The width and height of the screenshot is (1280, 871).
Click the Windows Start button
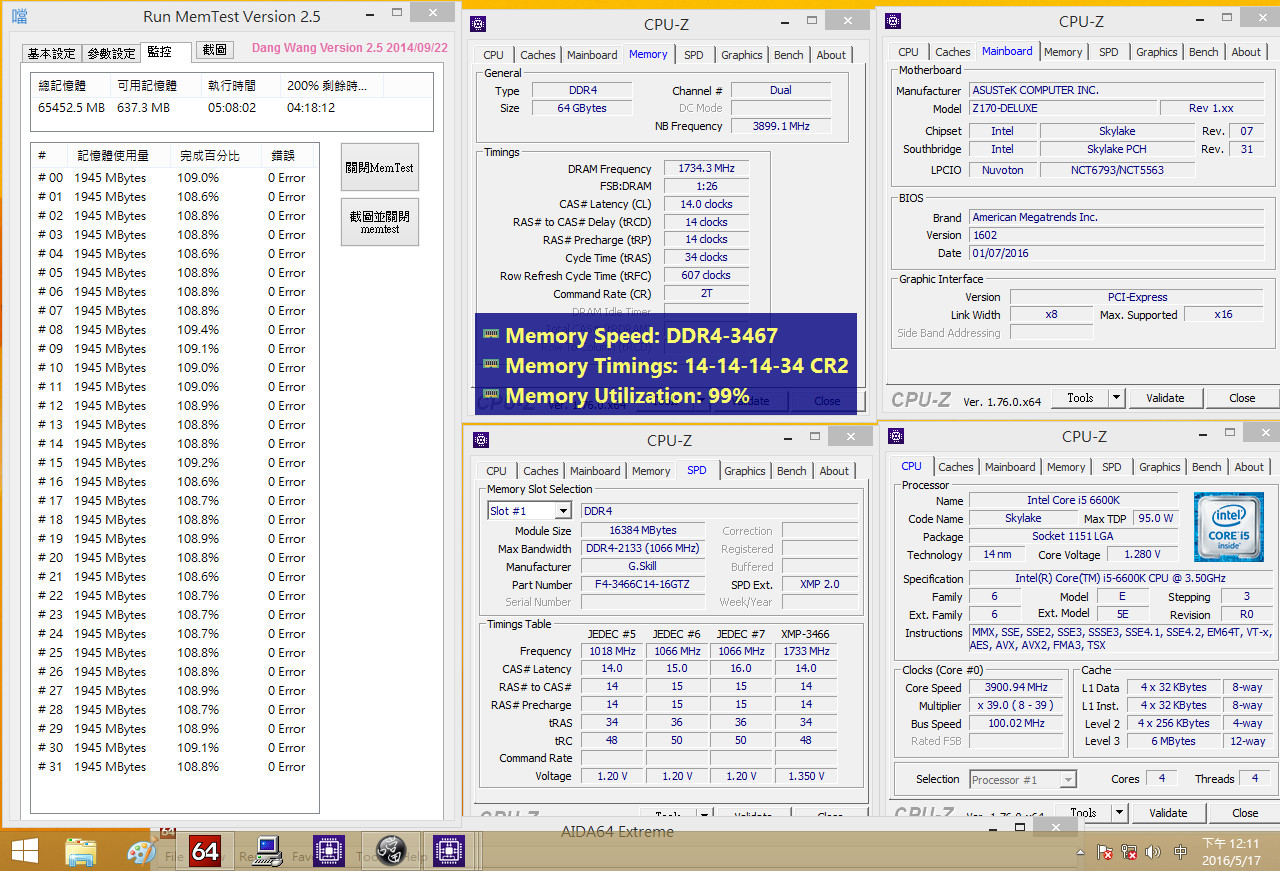(26, 851)
